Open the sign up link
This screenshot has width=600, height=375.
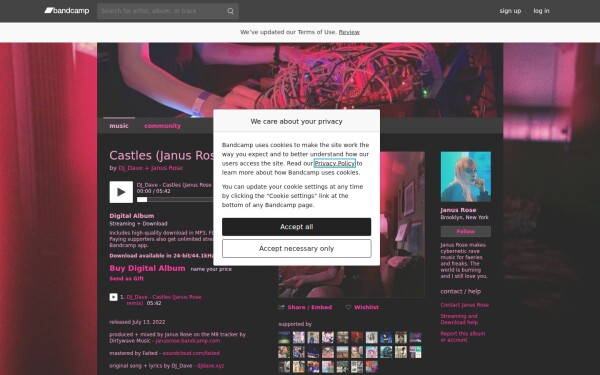click(510, 11)
